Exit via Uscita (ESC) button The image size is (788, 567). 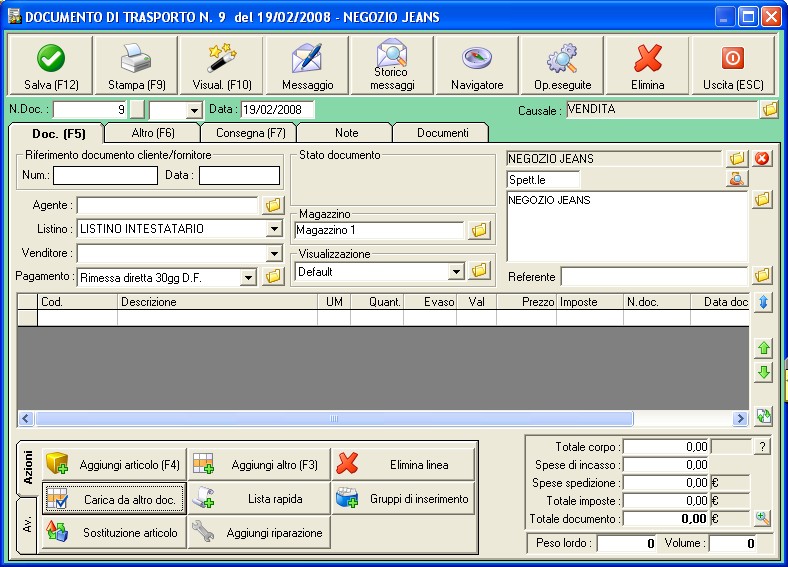tap(733, 65)
